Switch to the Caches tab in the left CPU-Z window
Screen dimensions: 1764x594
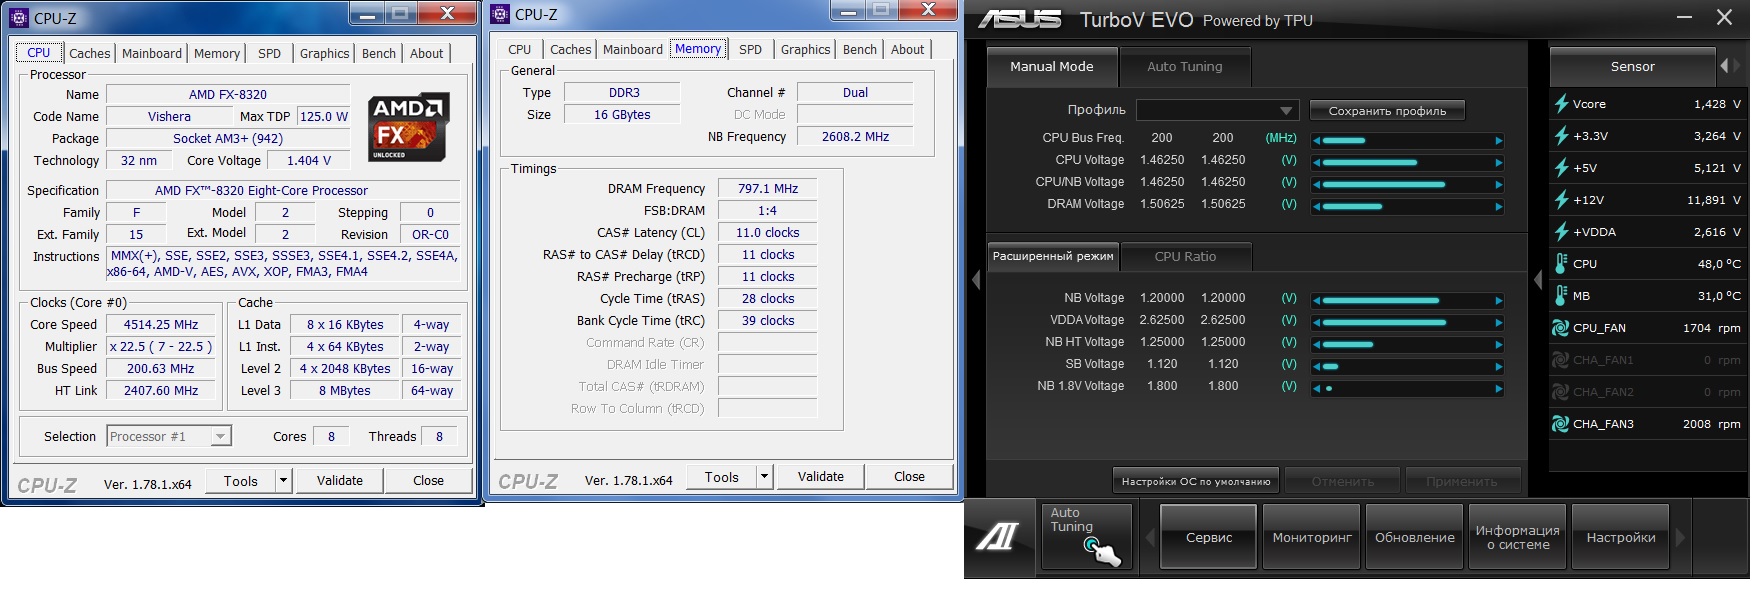point(89,53)
